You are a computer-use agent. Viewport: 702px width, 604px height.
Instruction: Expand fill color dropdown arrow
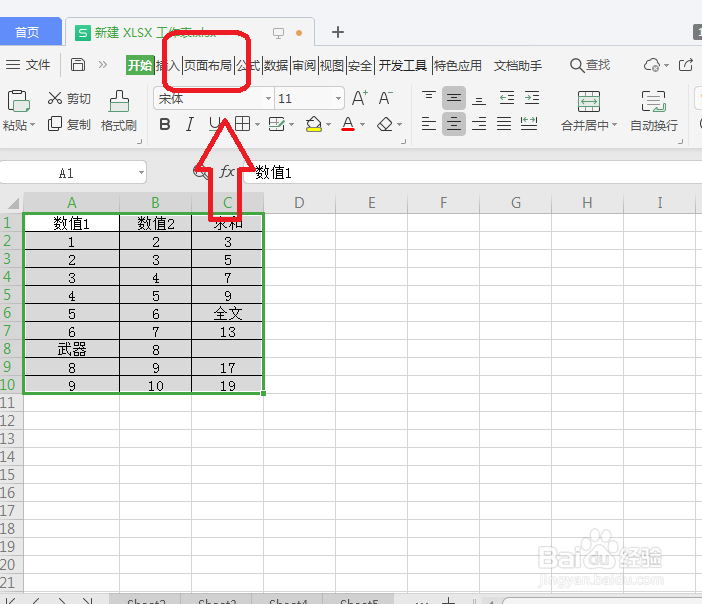pyautogui.click(x=328, y=124)
